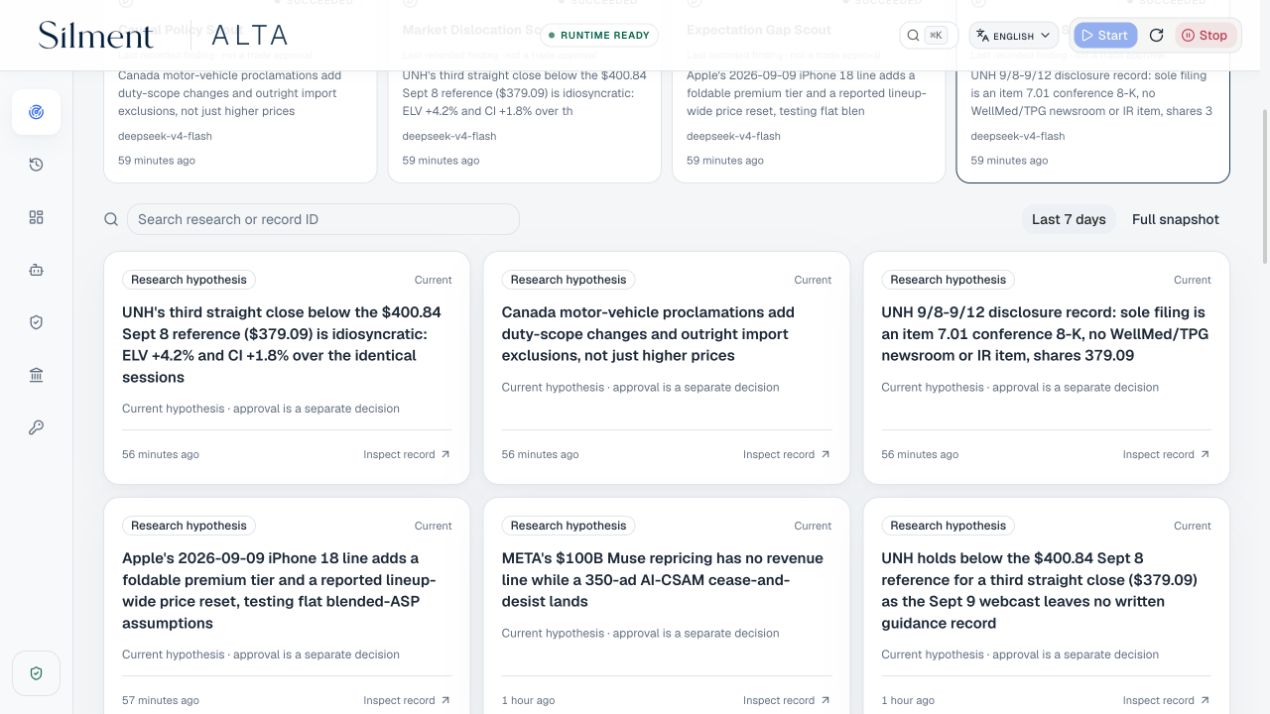Open UNH holds below $400.84 webcast title
1270x714 pixels.
[x=1039, y=591]
